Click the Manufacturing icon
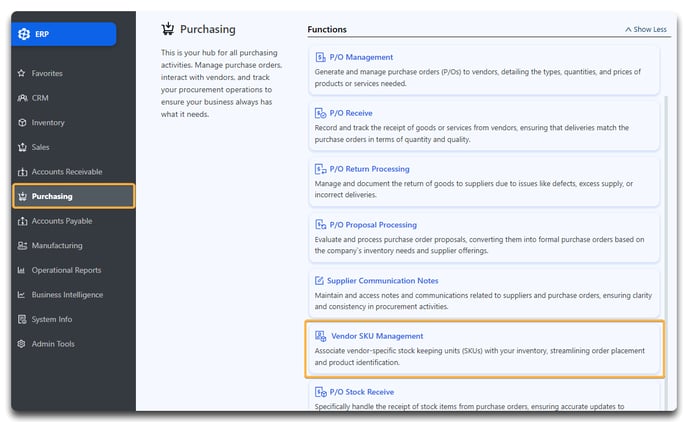The height and width of the screenshot is (422, 688). 22,245
